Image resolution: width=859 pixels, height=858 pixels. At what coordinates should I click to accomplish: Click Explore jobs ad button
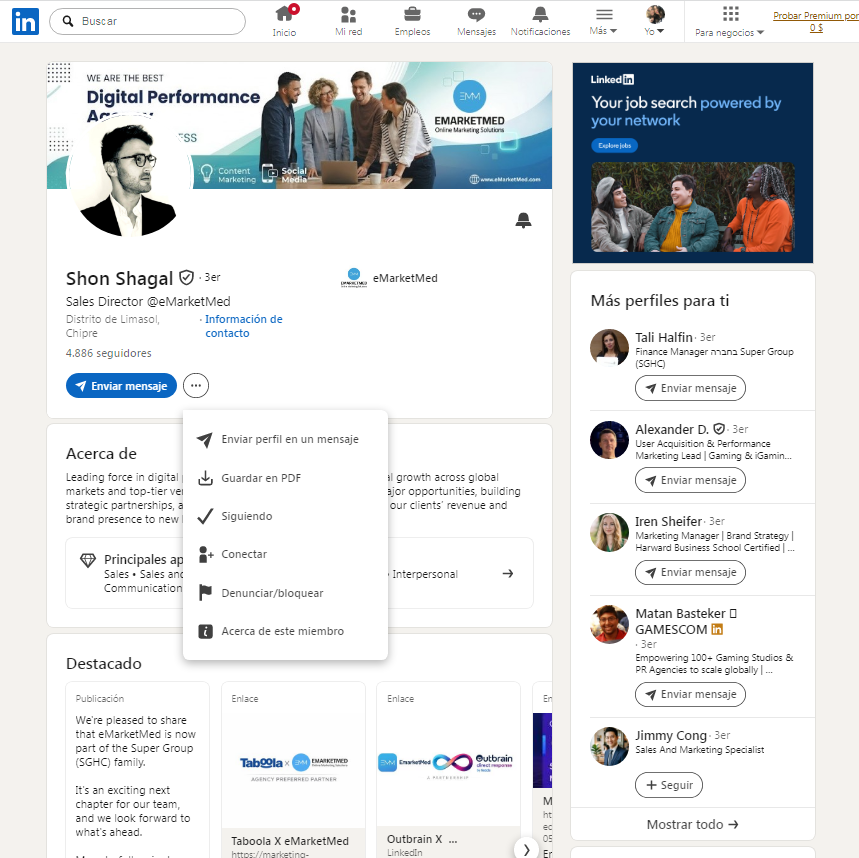click(614, 146)
